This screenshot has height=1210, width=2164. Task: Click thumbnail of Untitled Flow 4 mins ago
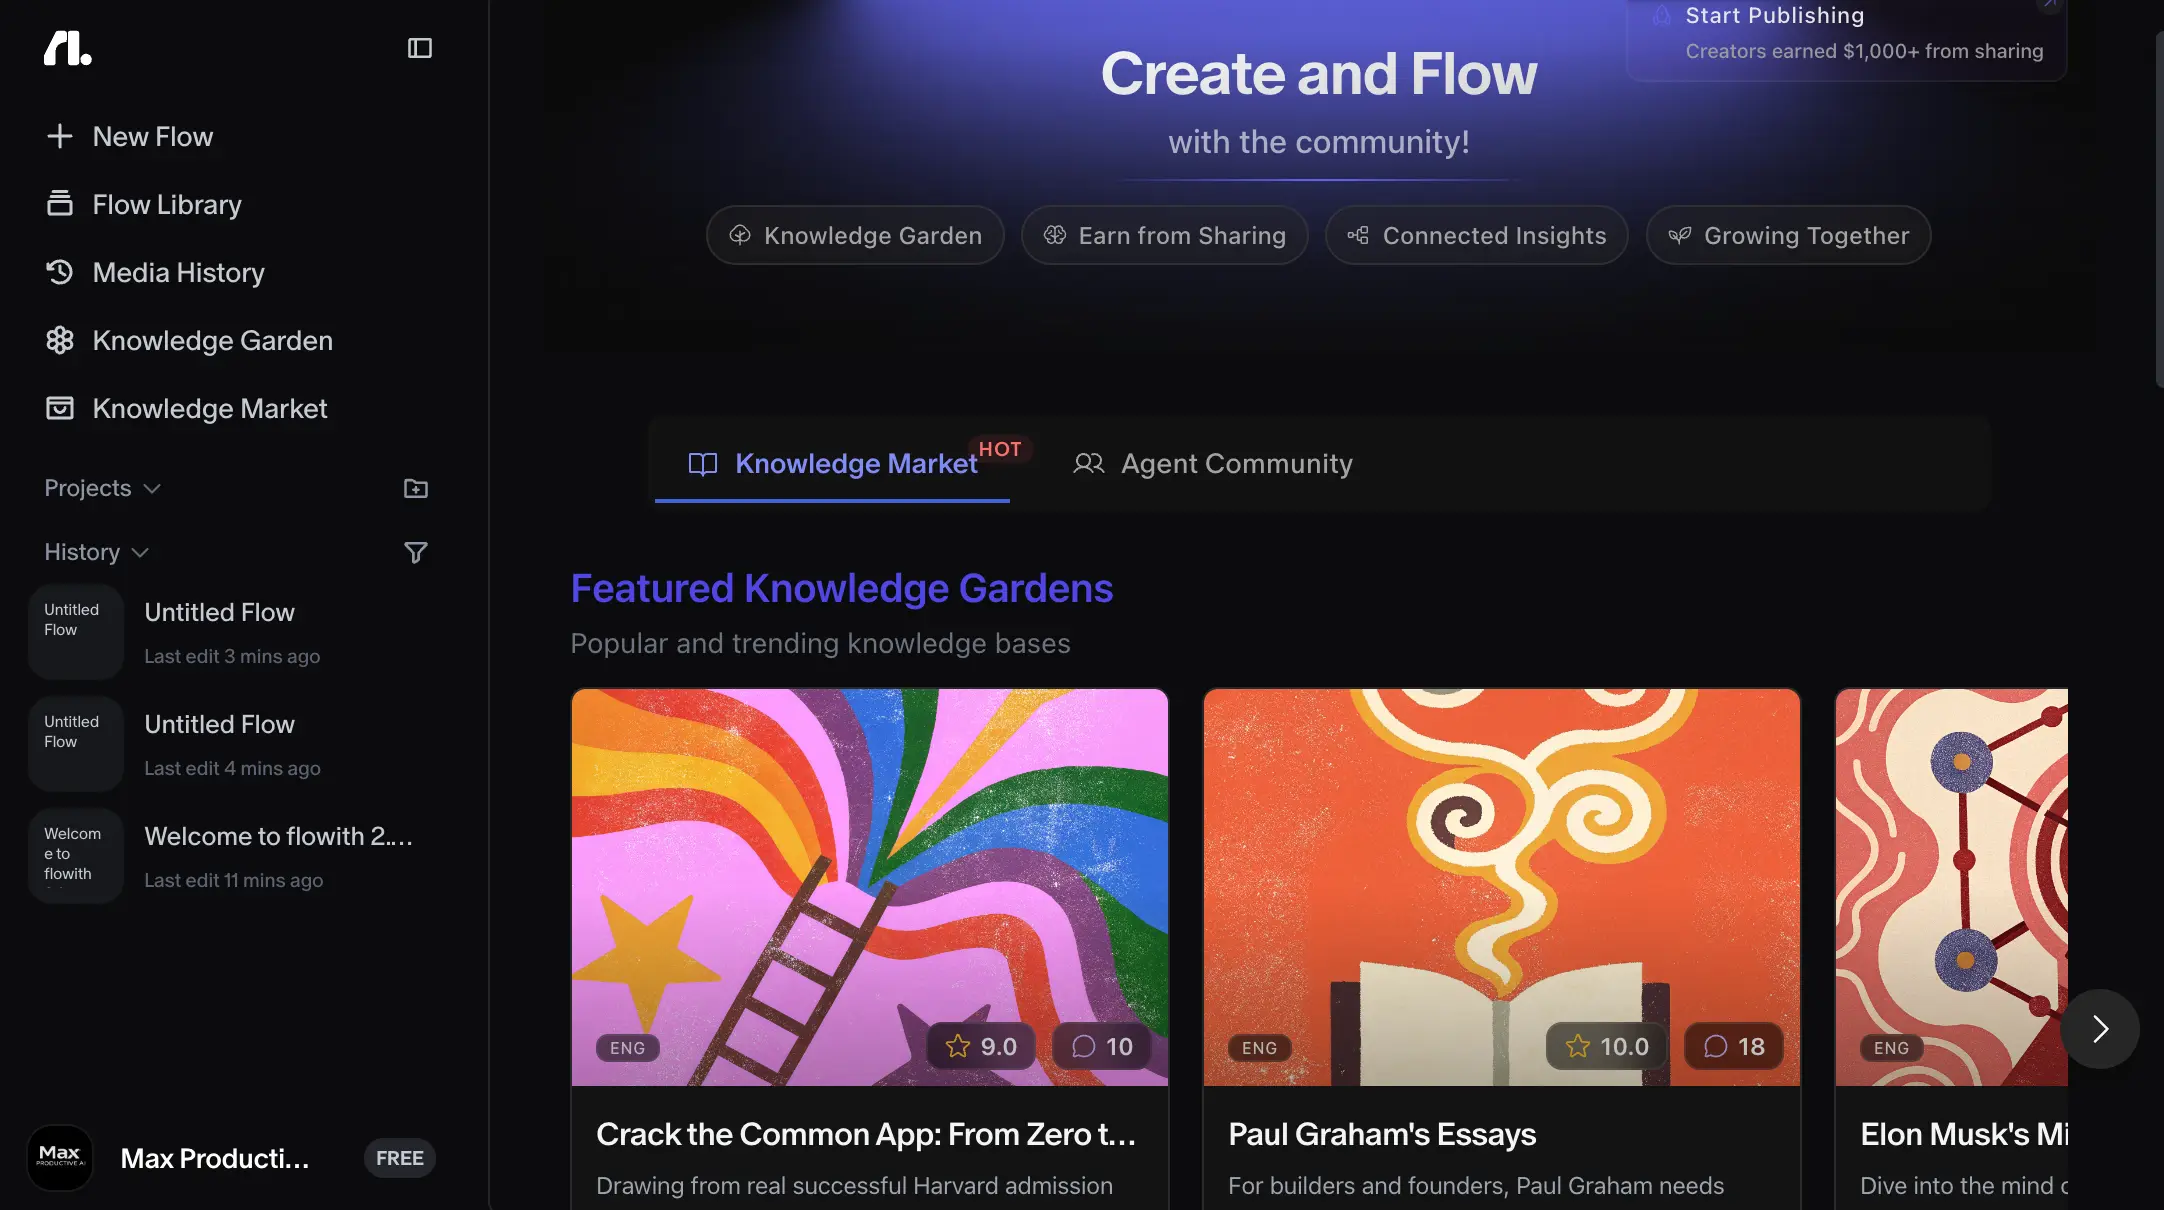tap(76, 744)
